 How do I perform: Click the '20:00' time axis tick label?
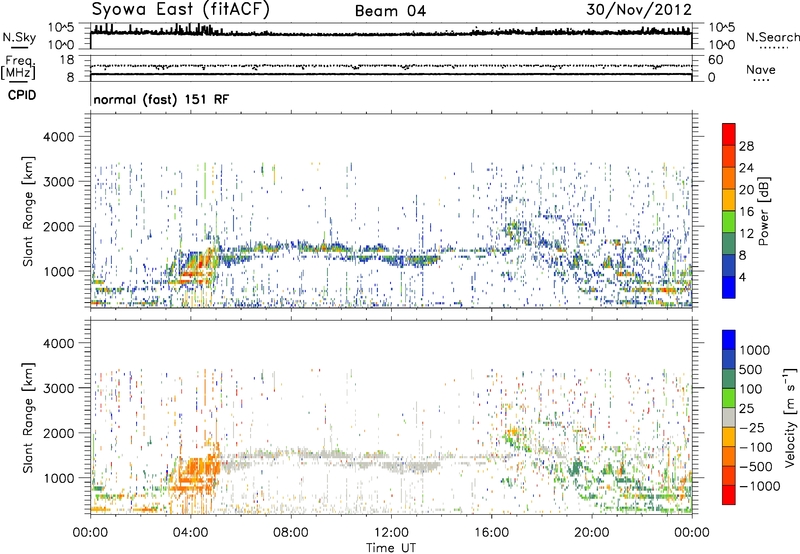pos(591,533)
